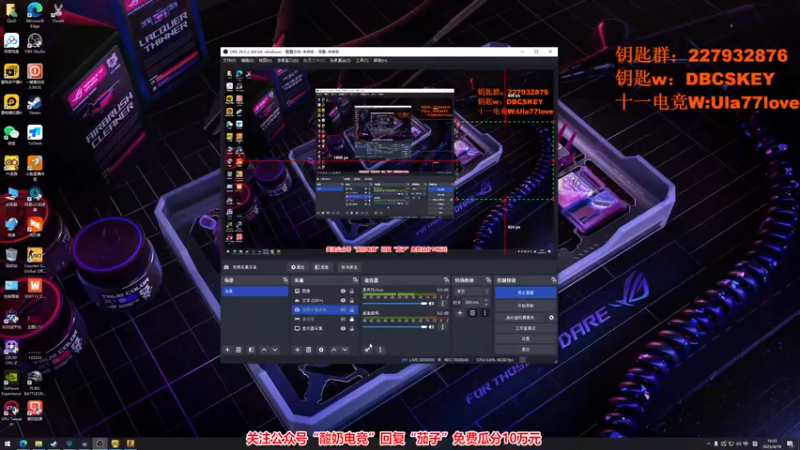Open OBS Studio desktop shortcut icon
800x450 pixels.
(35, 44)
